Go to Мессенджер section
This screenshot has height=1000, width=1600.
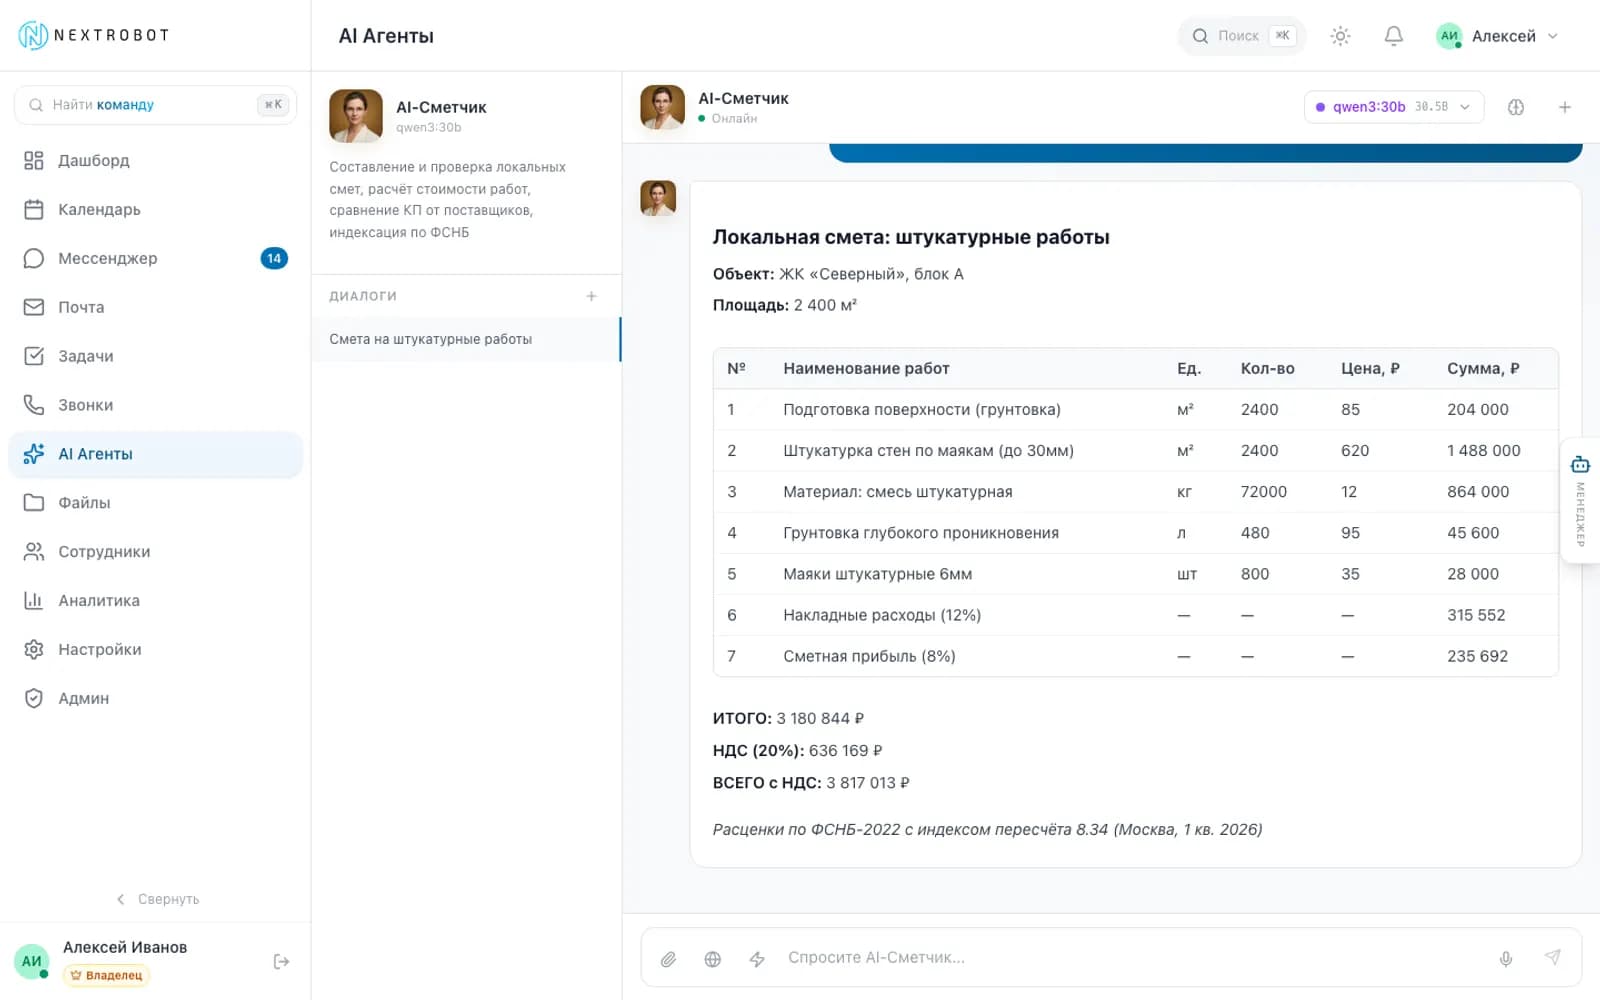click(x=155, y=258)
